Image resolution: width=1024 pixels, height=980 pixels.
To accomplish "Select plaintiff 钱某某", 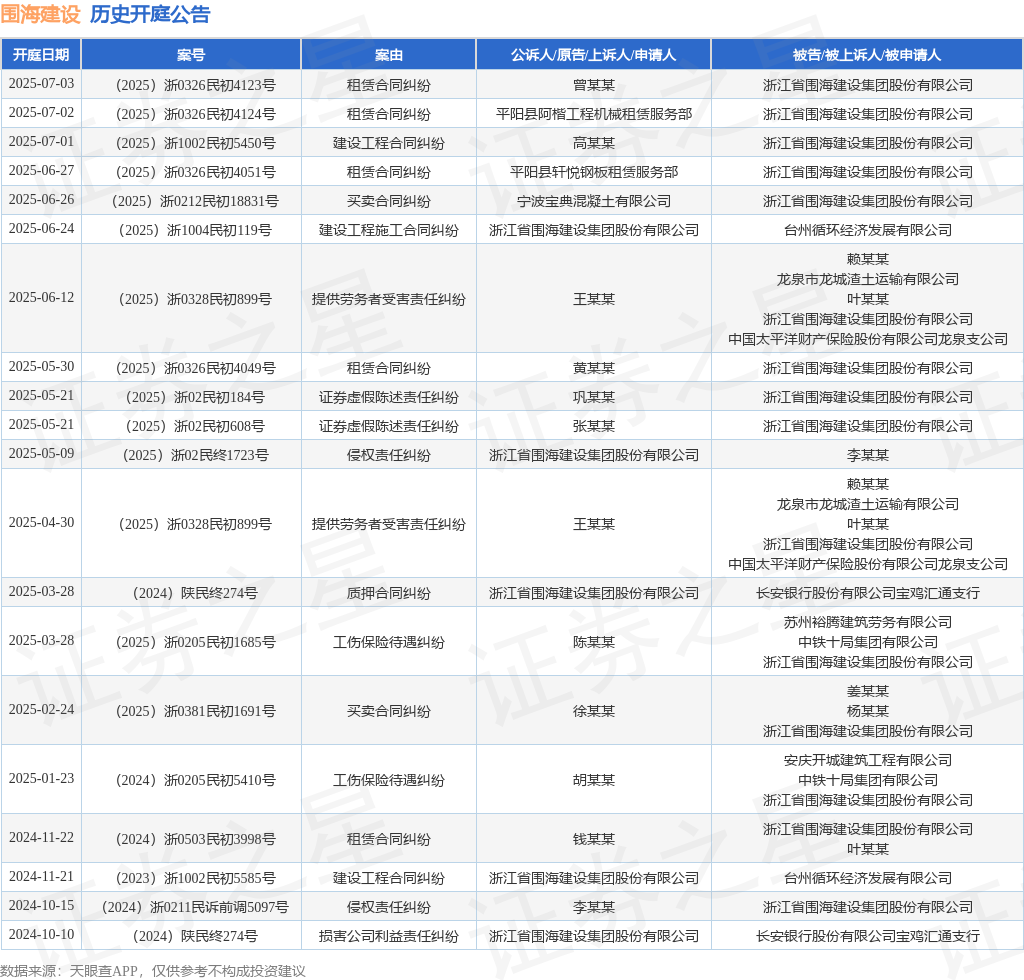I will coord(594,839).
